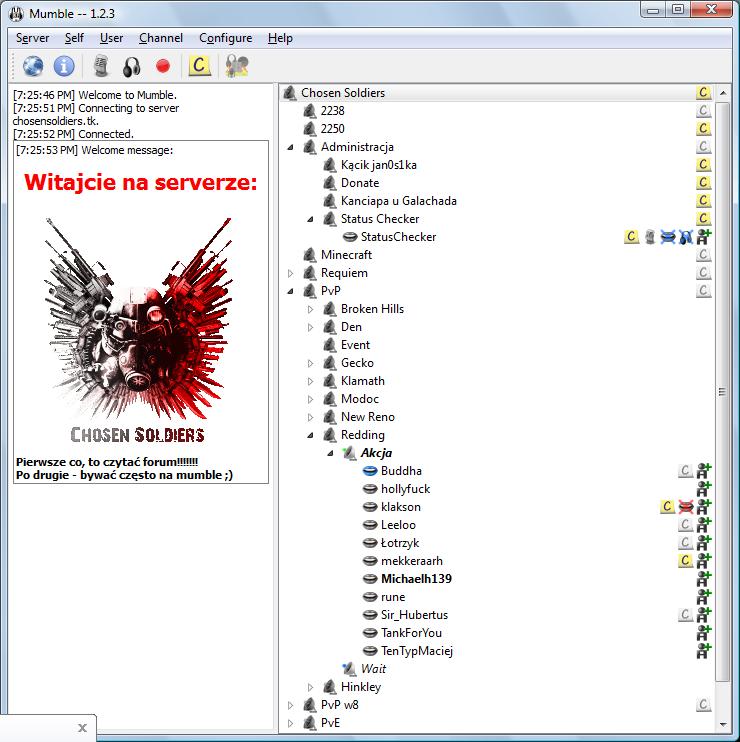This screenshot has height=742, width=740.
Task: Click klakson's muted red-cross icon
Action: tap(686, 506)
